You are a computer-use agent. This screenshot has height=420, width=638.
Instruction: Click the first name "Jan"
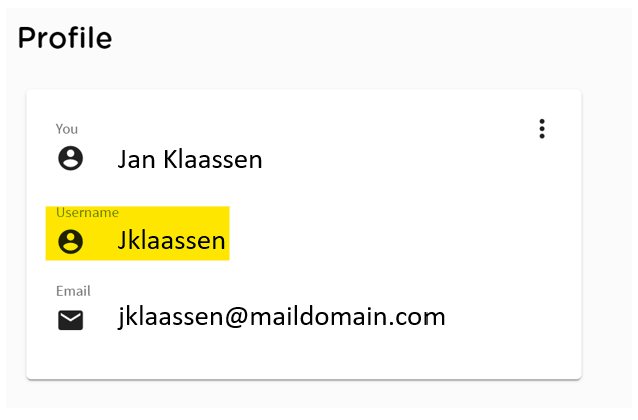(x=136, y=159)
